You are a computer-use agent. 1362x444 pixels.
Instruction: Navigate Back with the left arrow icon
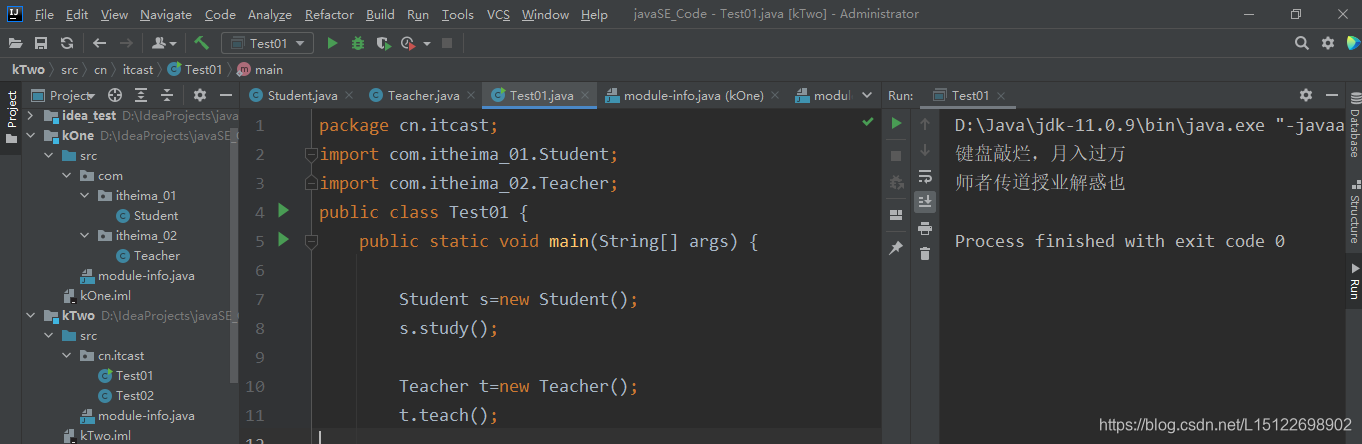point(99,43)
